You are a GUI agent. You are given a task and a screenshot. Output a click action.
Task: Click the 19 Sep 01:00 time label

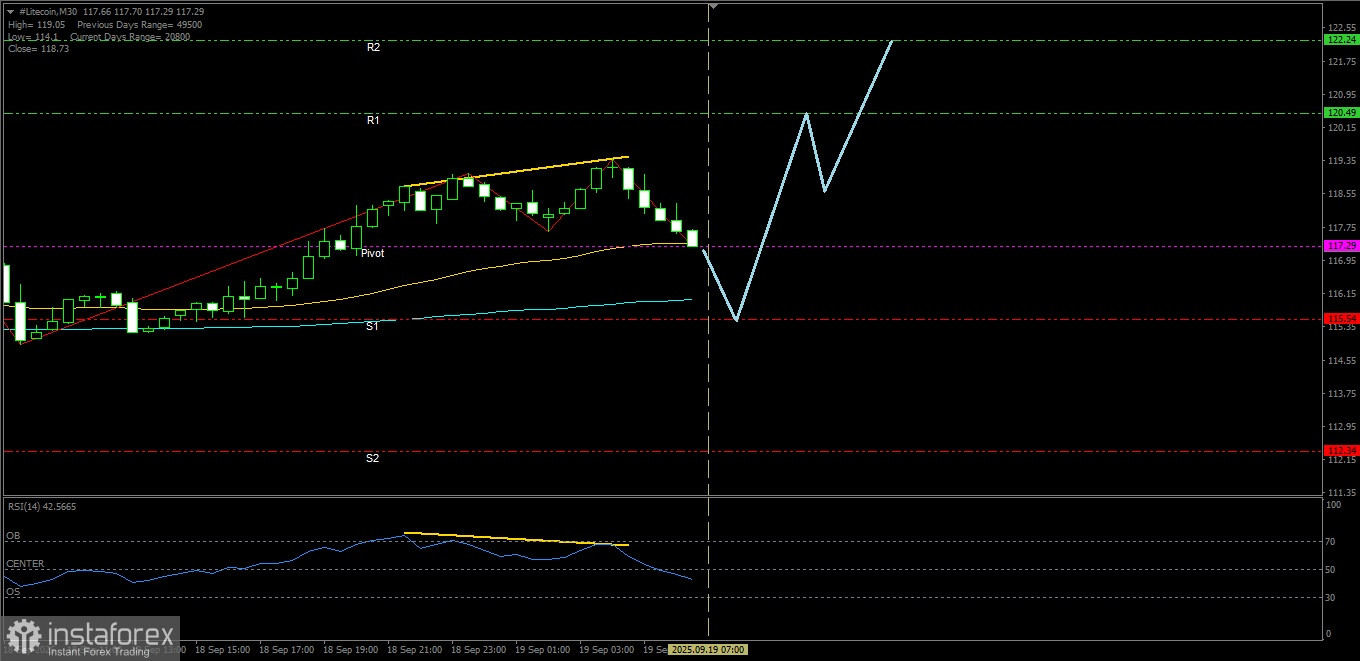coord(540,649)
